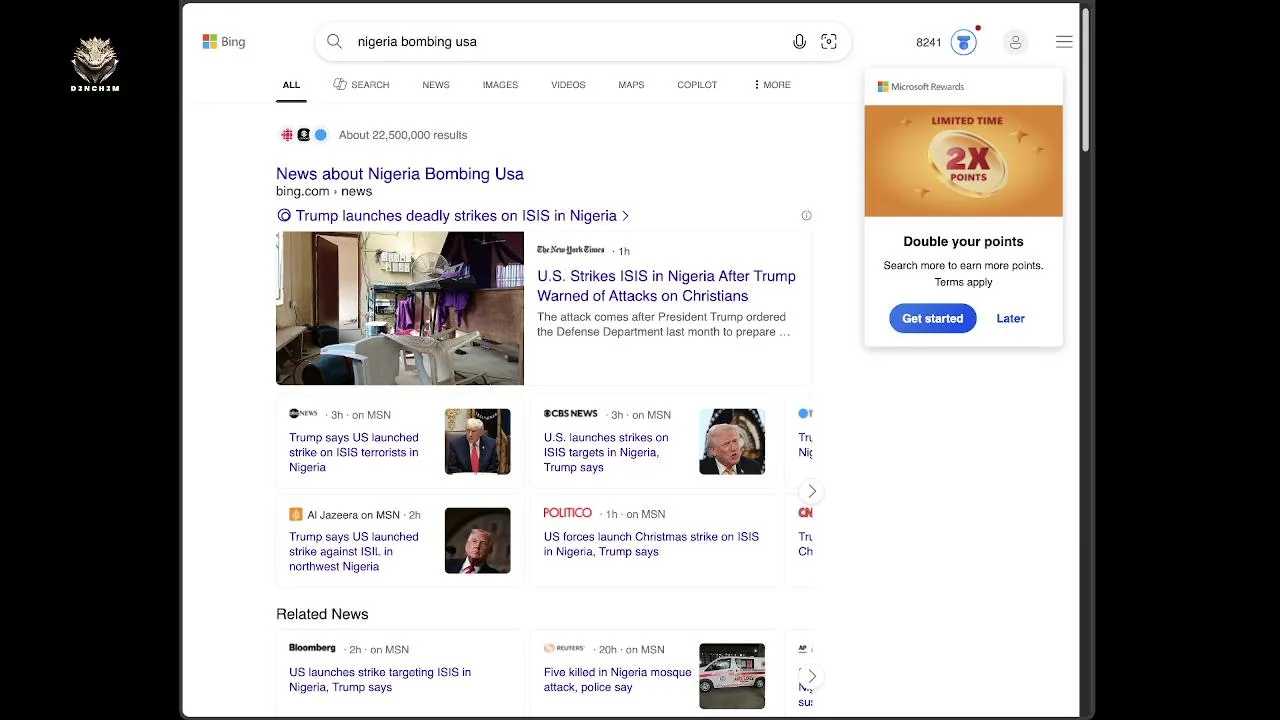Viewport: 1280px width, 720px height.
Task: Click Trump thumbnail in ABC News card
Action: pyautogui.click(x=477, y=441)
